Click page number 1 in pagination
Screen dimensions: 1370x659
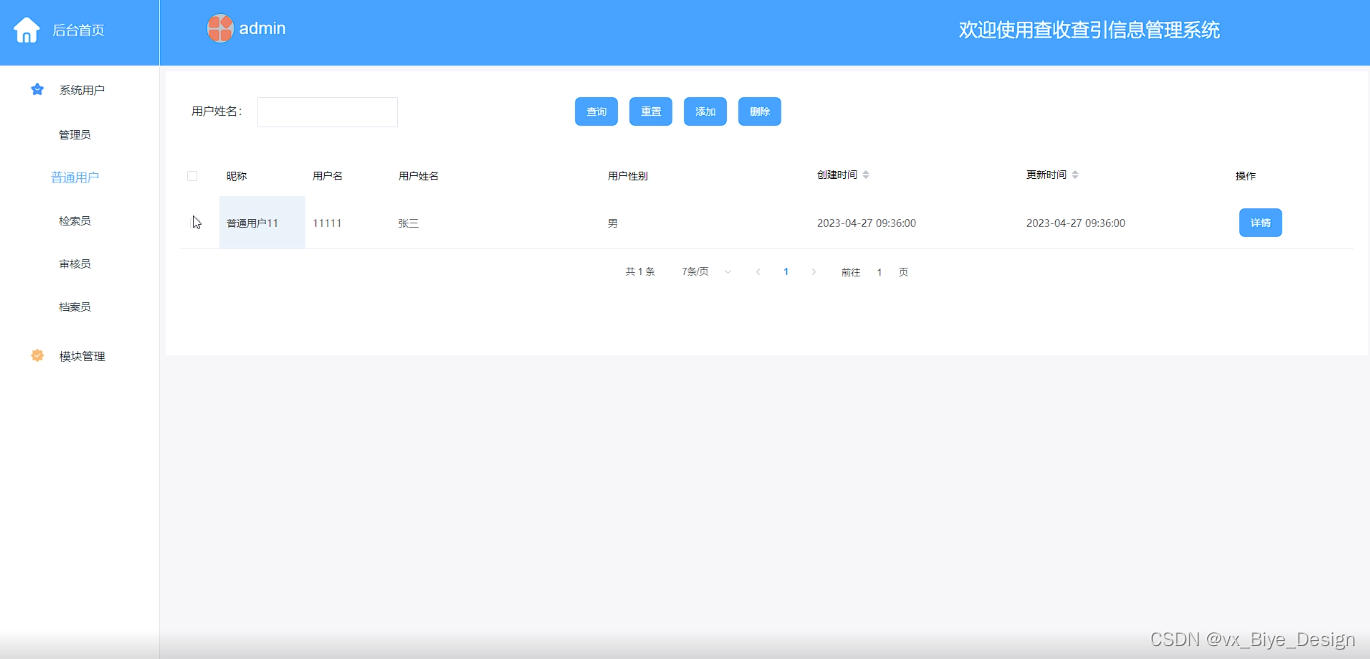pyautogui.click(x=786, y=272)
